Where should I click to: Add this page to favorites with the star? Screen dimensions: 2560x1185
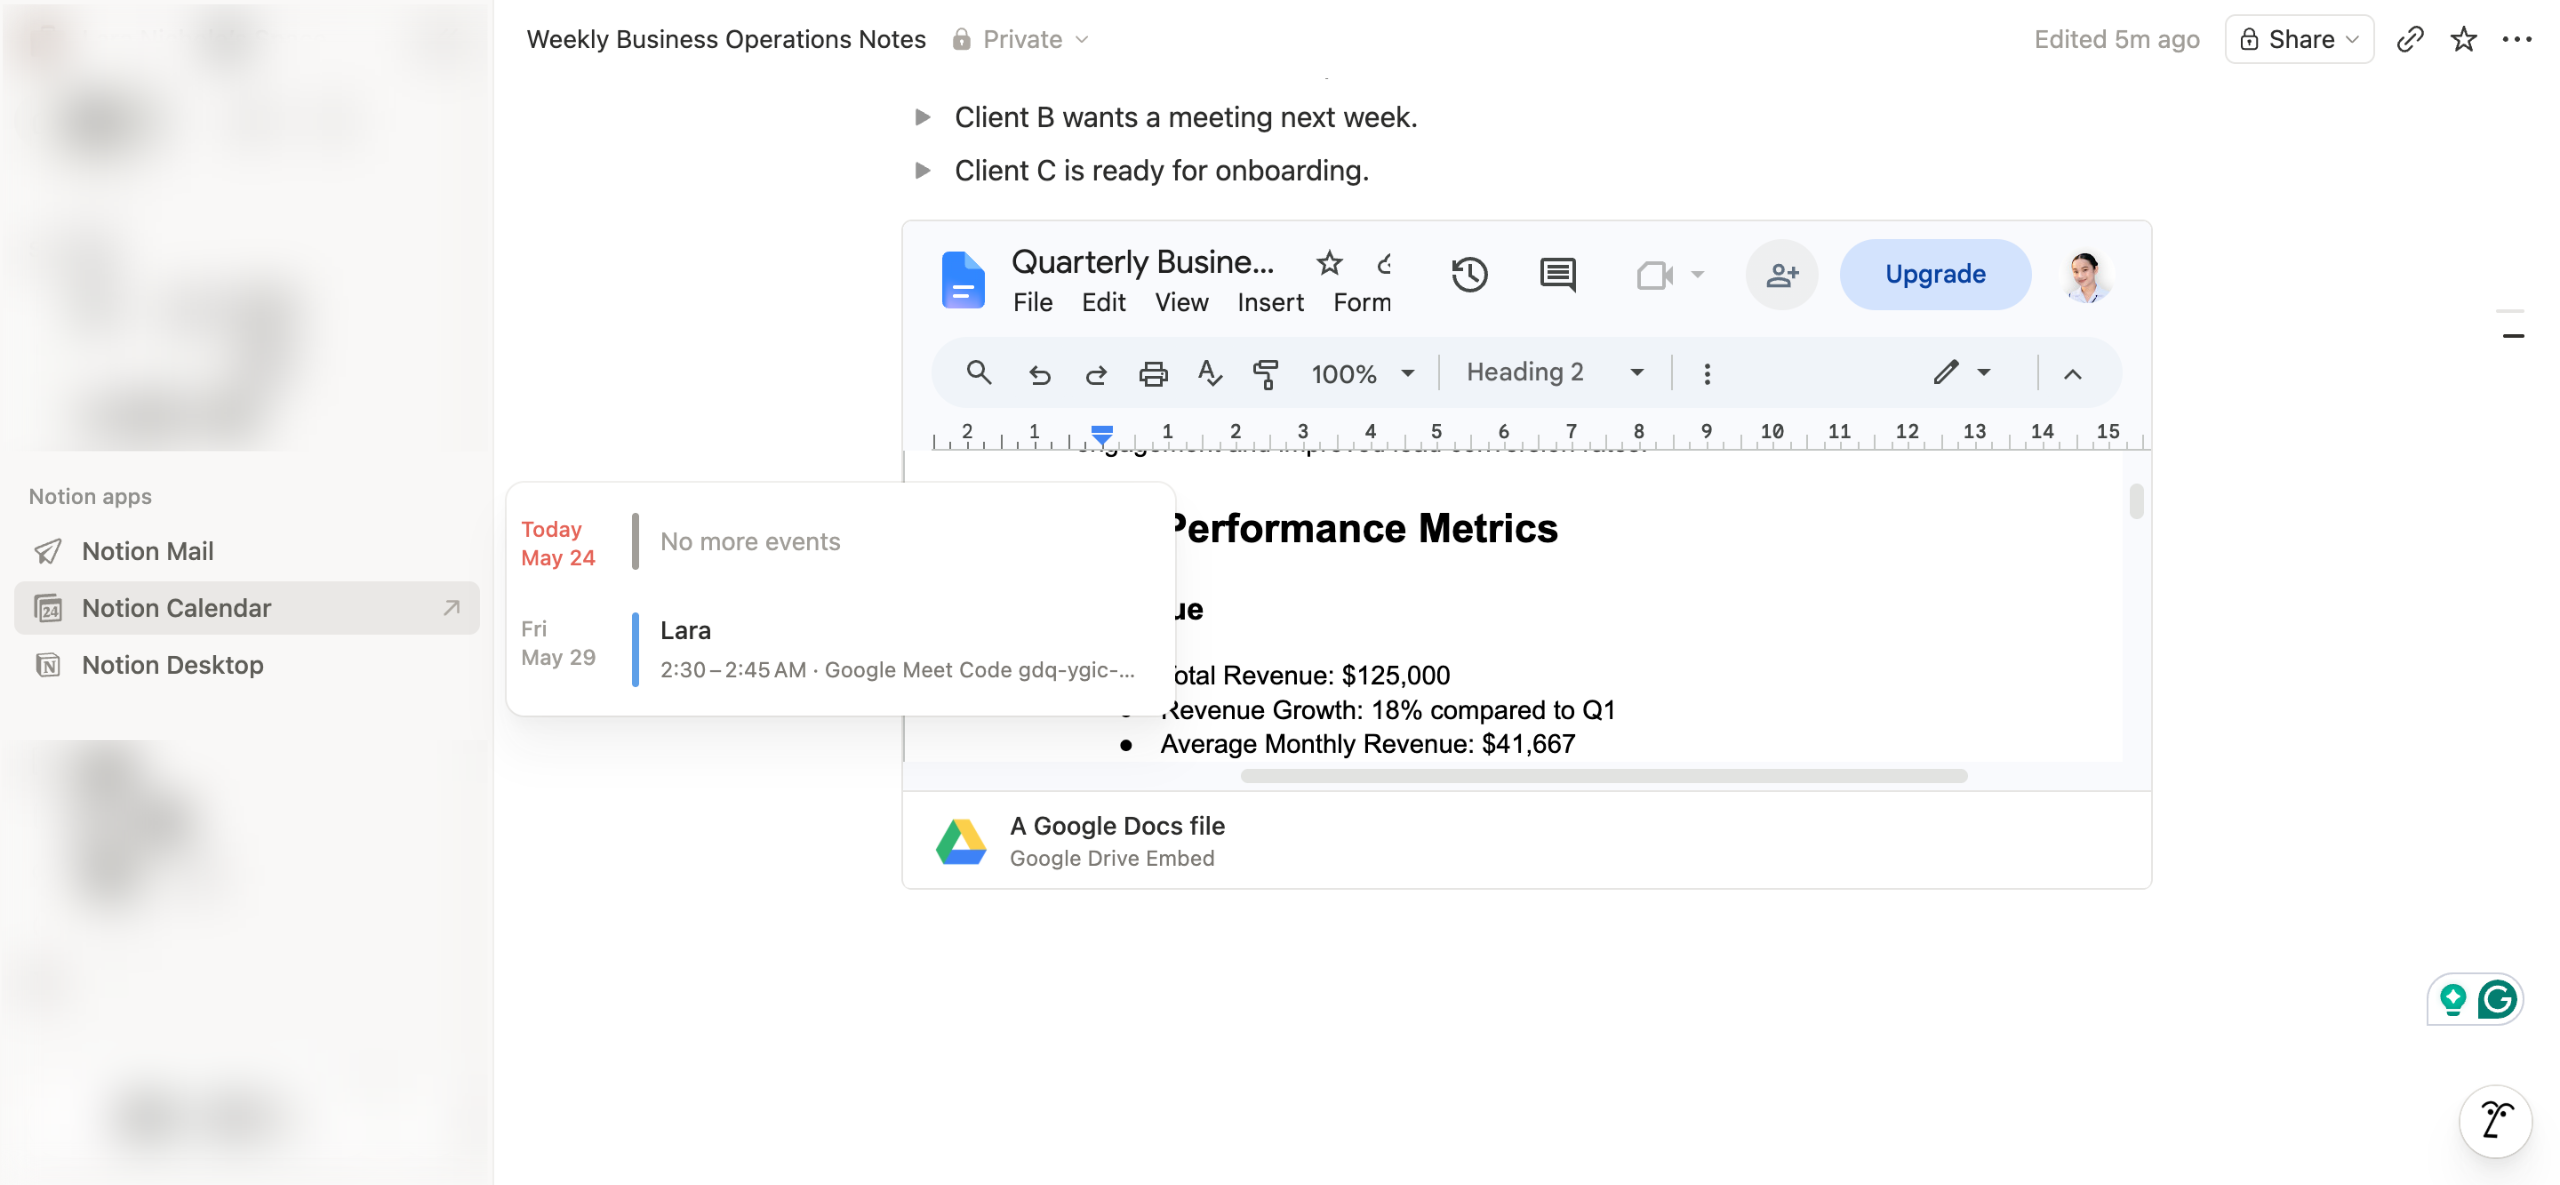(2463, 39)
